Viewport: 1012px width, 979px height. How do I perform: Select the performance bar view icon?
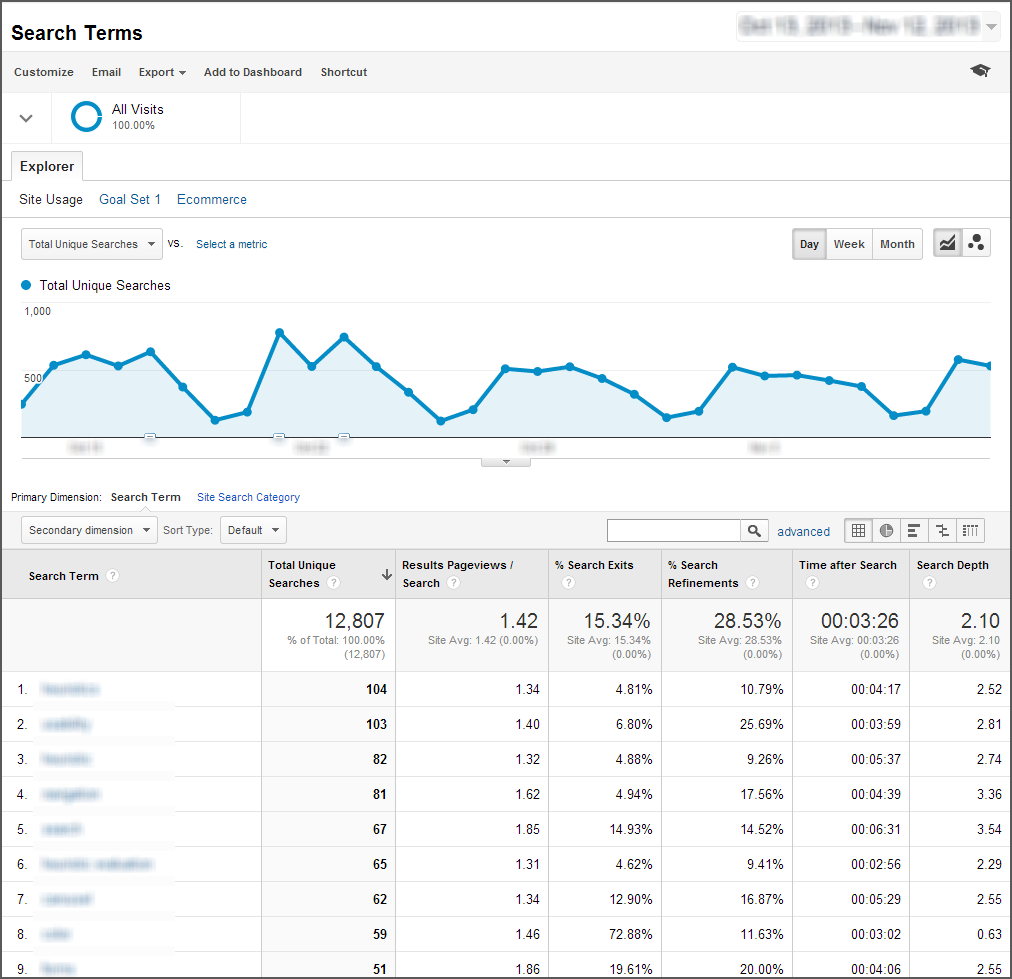coord(914,530)
